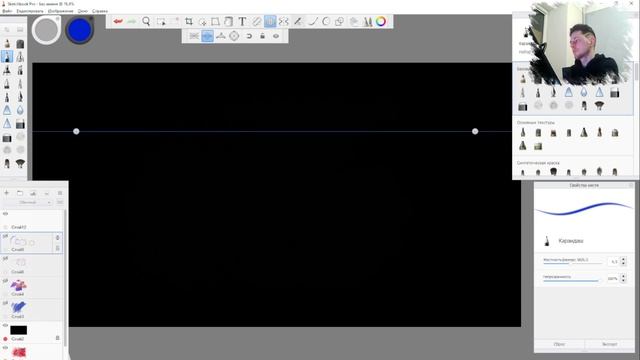Viewport: 640px width, 360px height.
Task: Toggle visibility of blue strokes layer
Action: pyautogui.click(x=5, y=303)
